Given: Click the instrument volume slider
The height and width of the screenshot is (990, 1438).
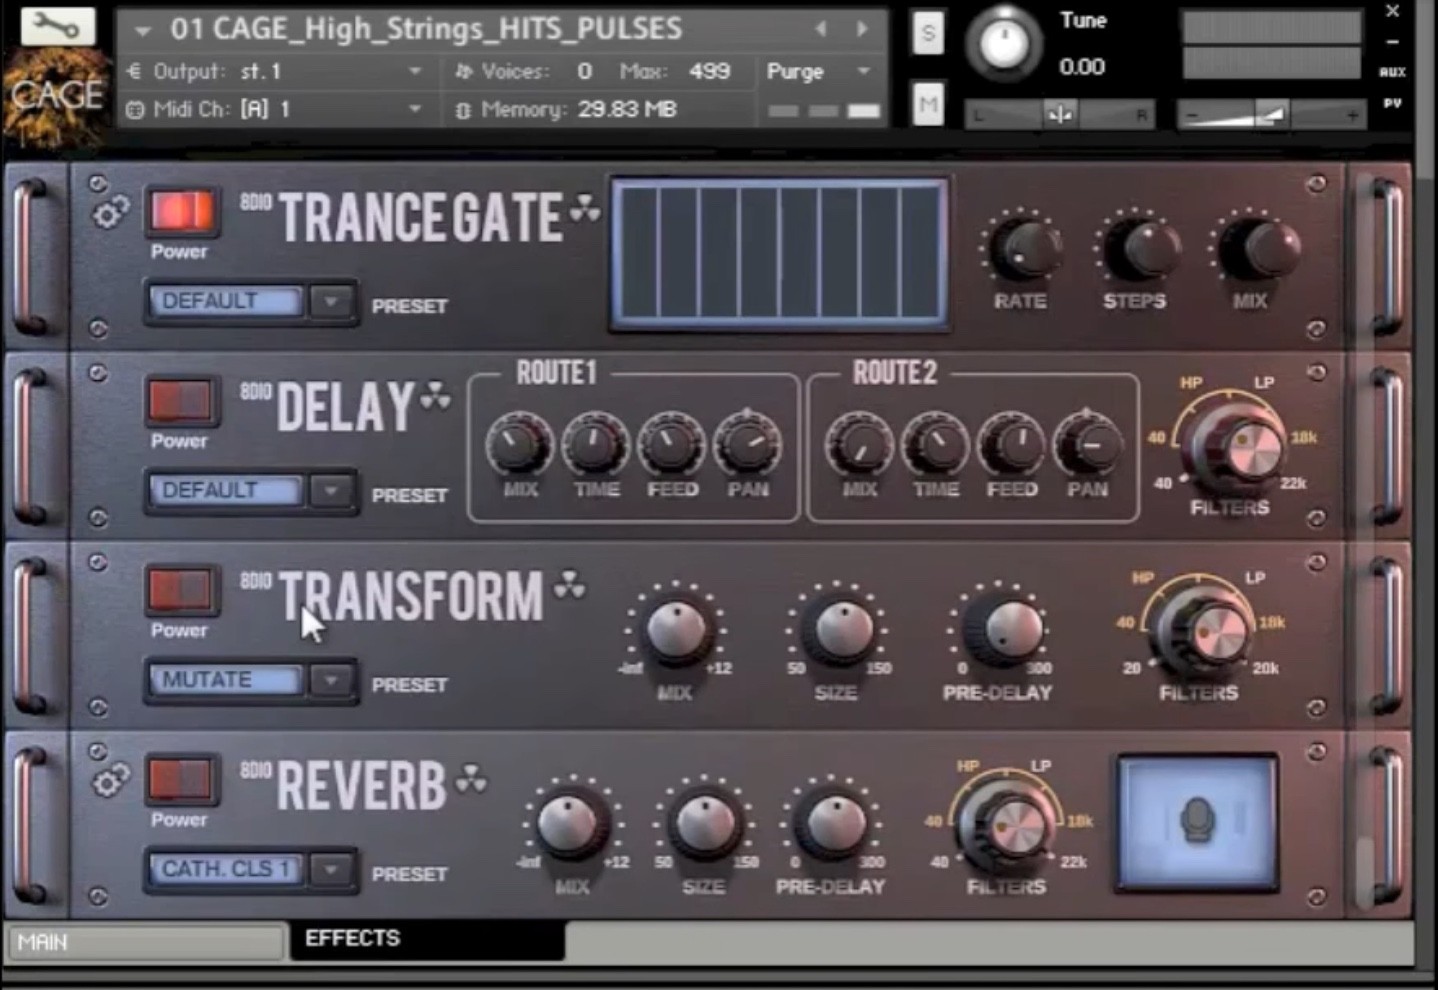Looking at the screenshot, I should click(x=1270, y=116).
